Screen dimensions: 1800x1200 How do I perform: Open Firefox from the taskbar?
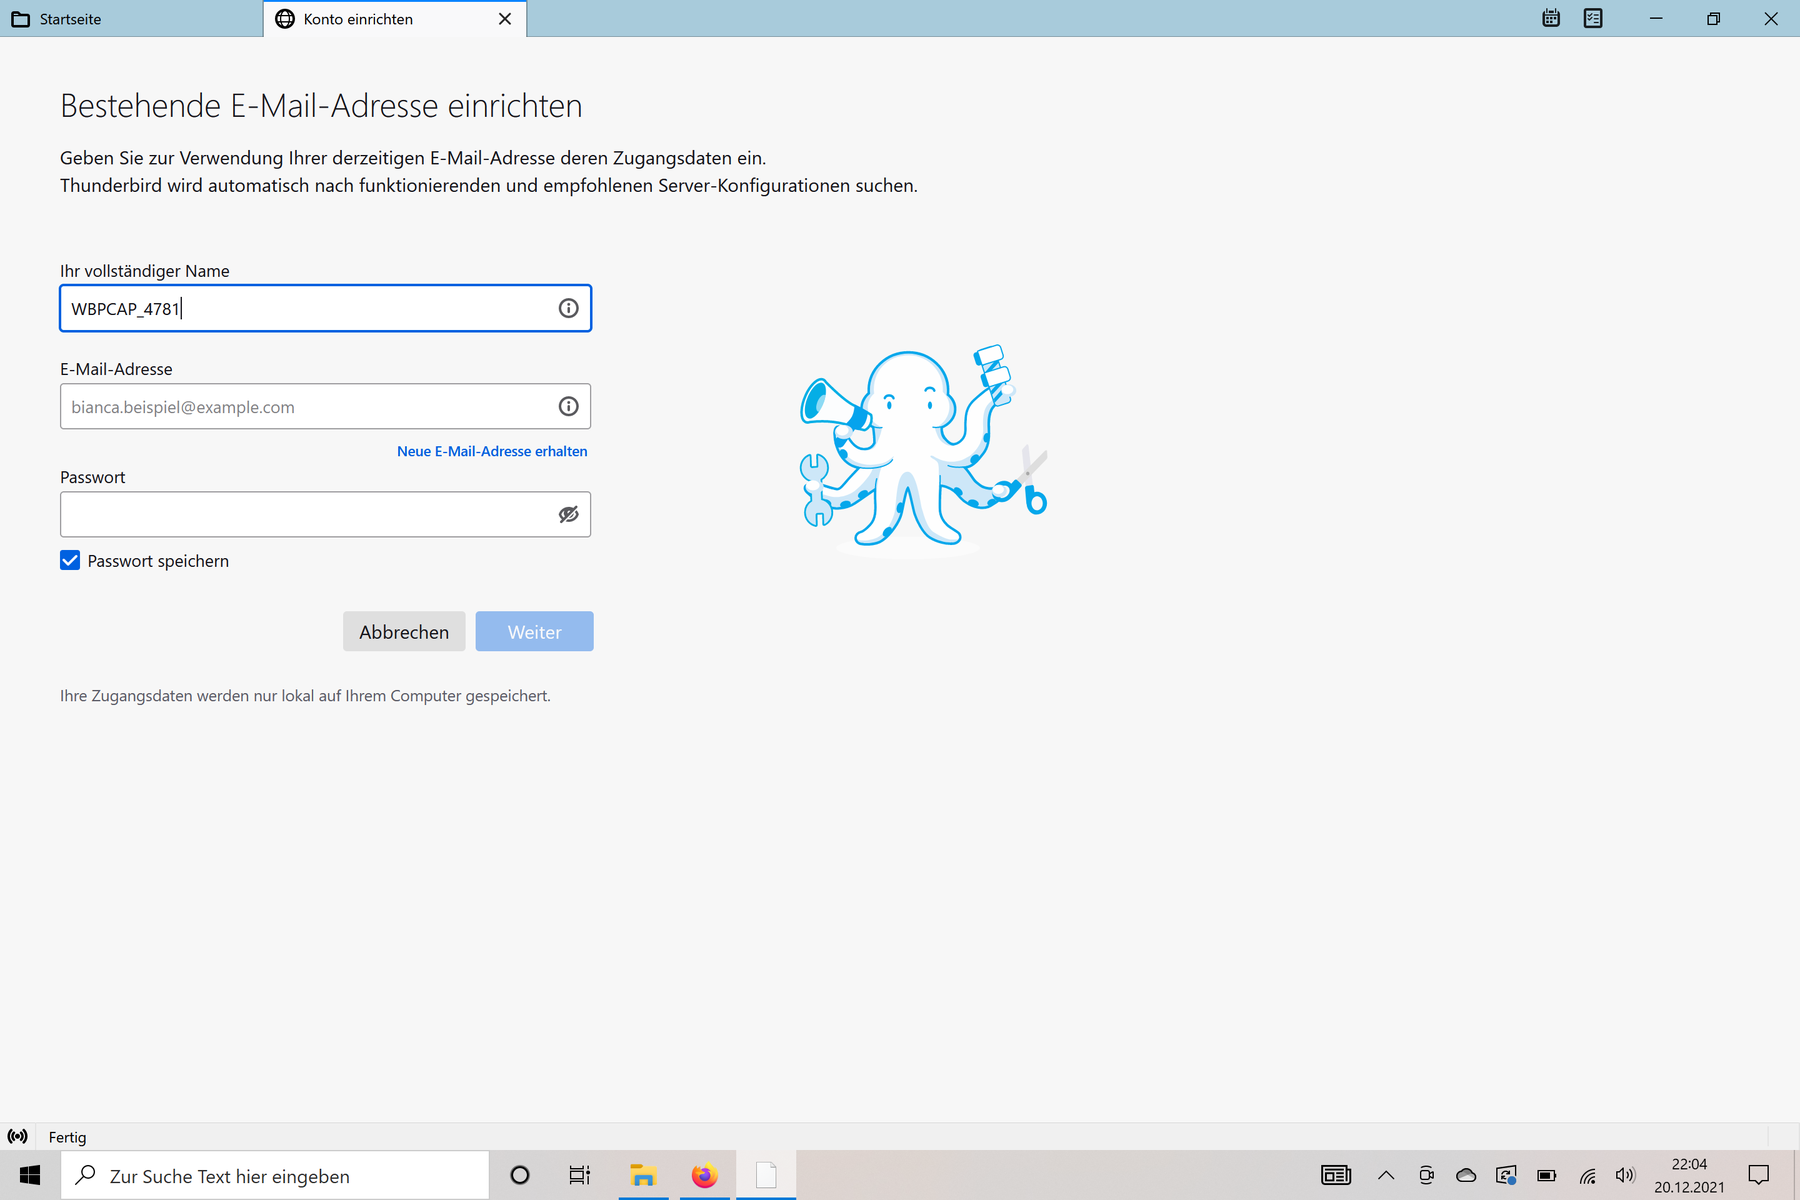tap(704, 1175)
